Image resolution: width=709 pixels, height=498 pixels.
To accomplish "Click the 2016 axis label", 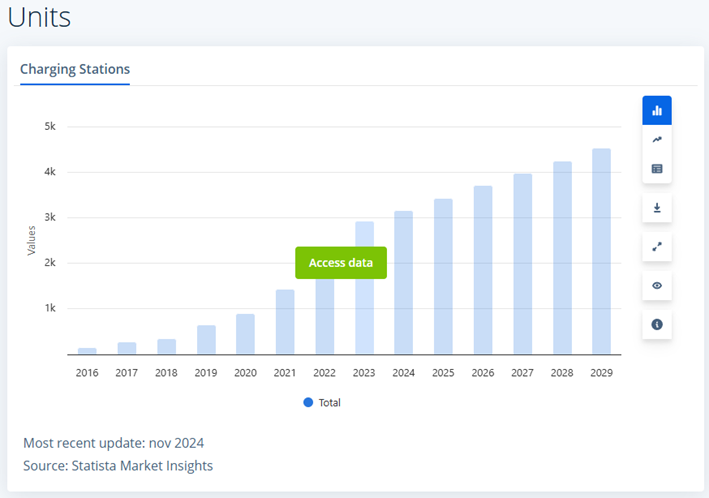I will 87,373.
